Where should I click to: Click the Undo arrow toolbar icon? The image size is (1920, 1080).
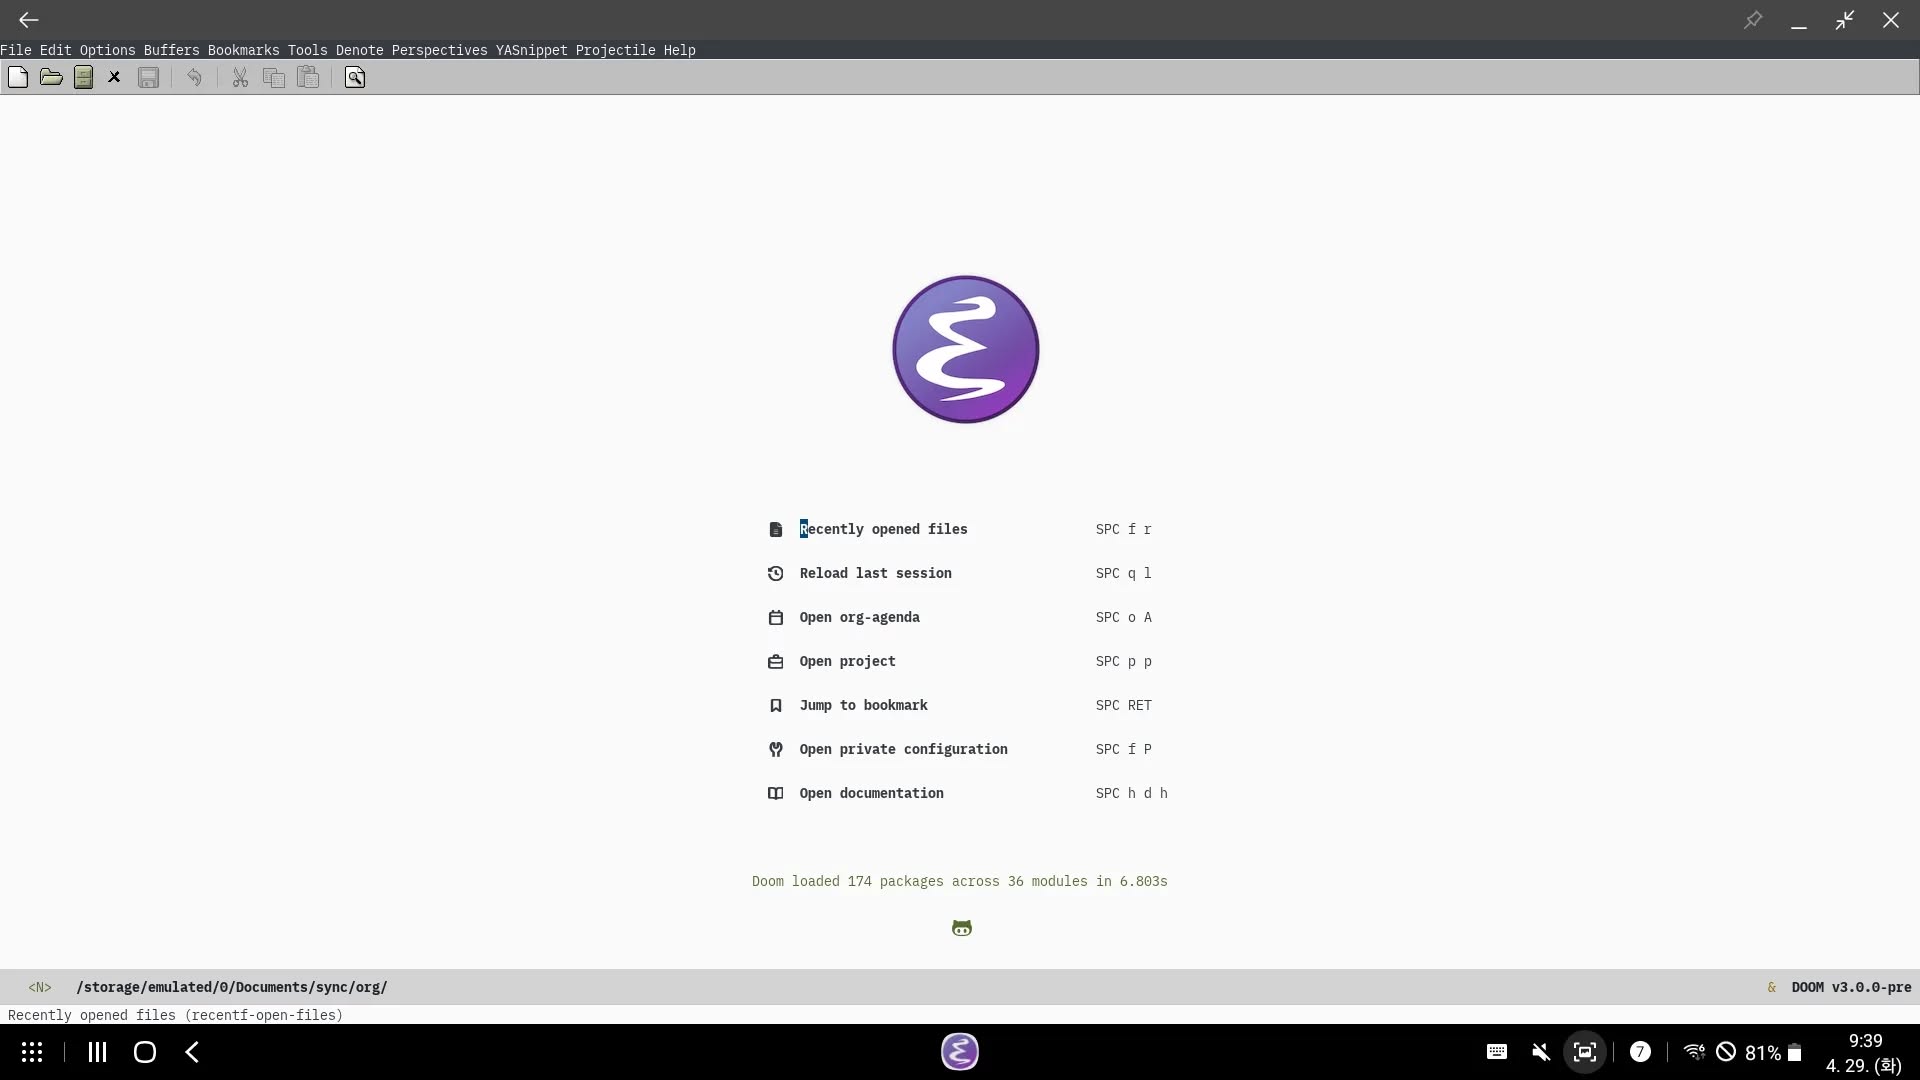coord(194,77)
